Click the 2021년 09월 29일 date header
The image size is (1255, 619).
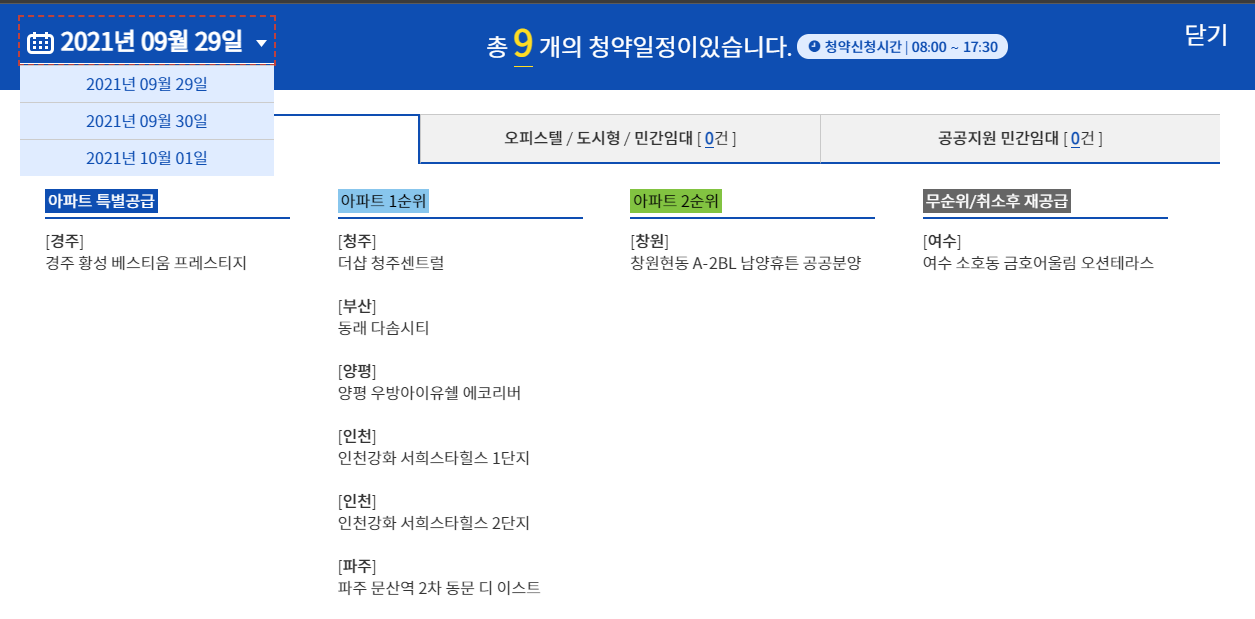pos(147,41)
